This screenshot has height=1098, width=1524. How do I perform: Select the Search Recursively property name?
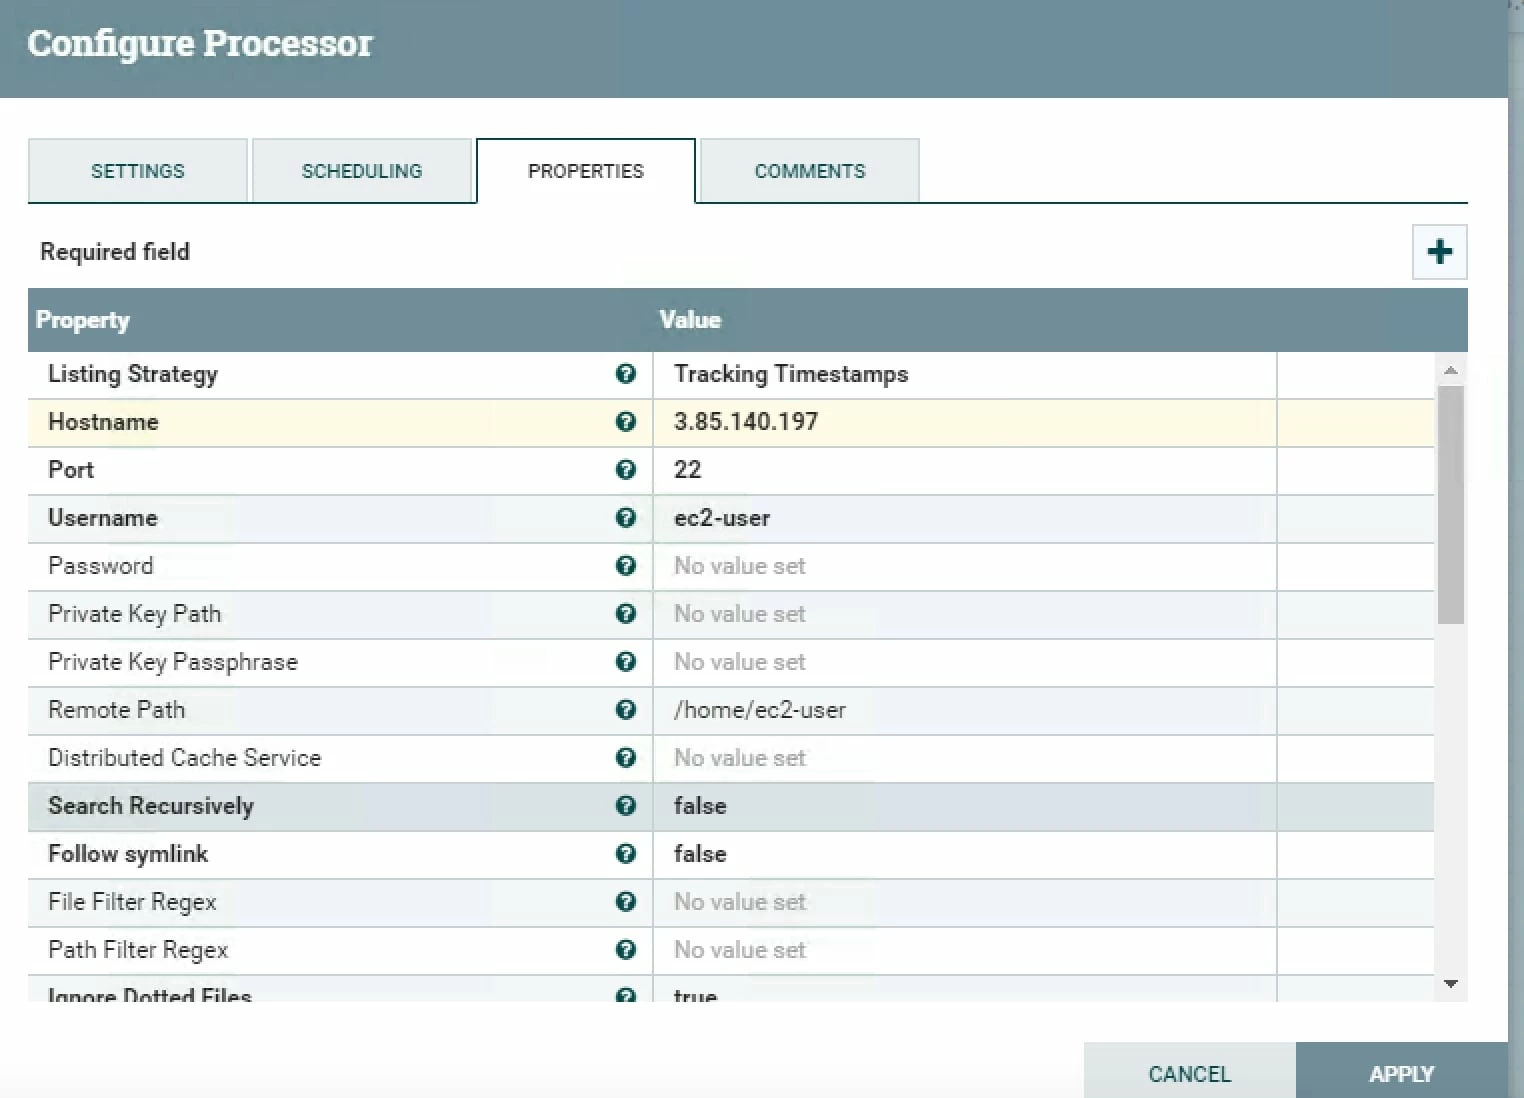coord(151,806)
